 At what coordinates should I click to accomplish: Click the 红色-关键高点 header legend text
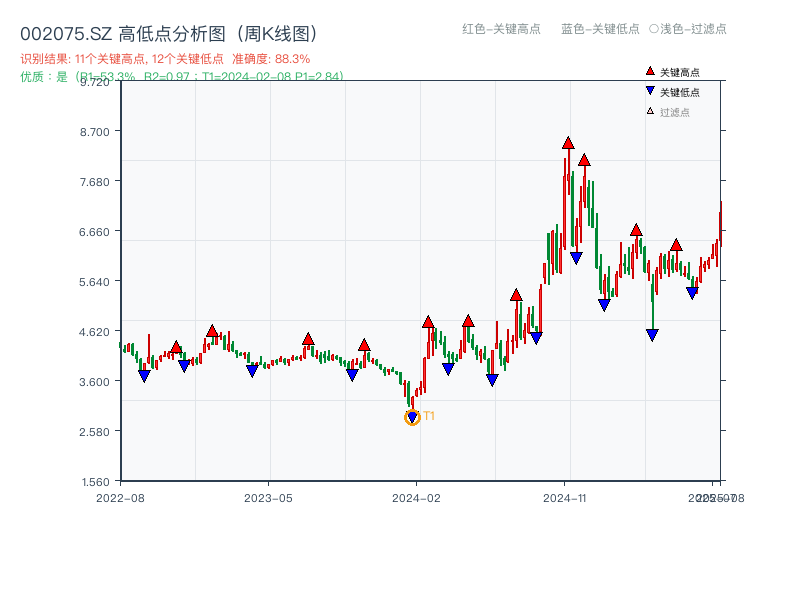[x=501, y=29]
